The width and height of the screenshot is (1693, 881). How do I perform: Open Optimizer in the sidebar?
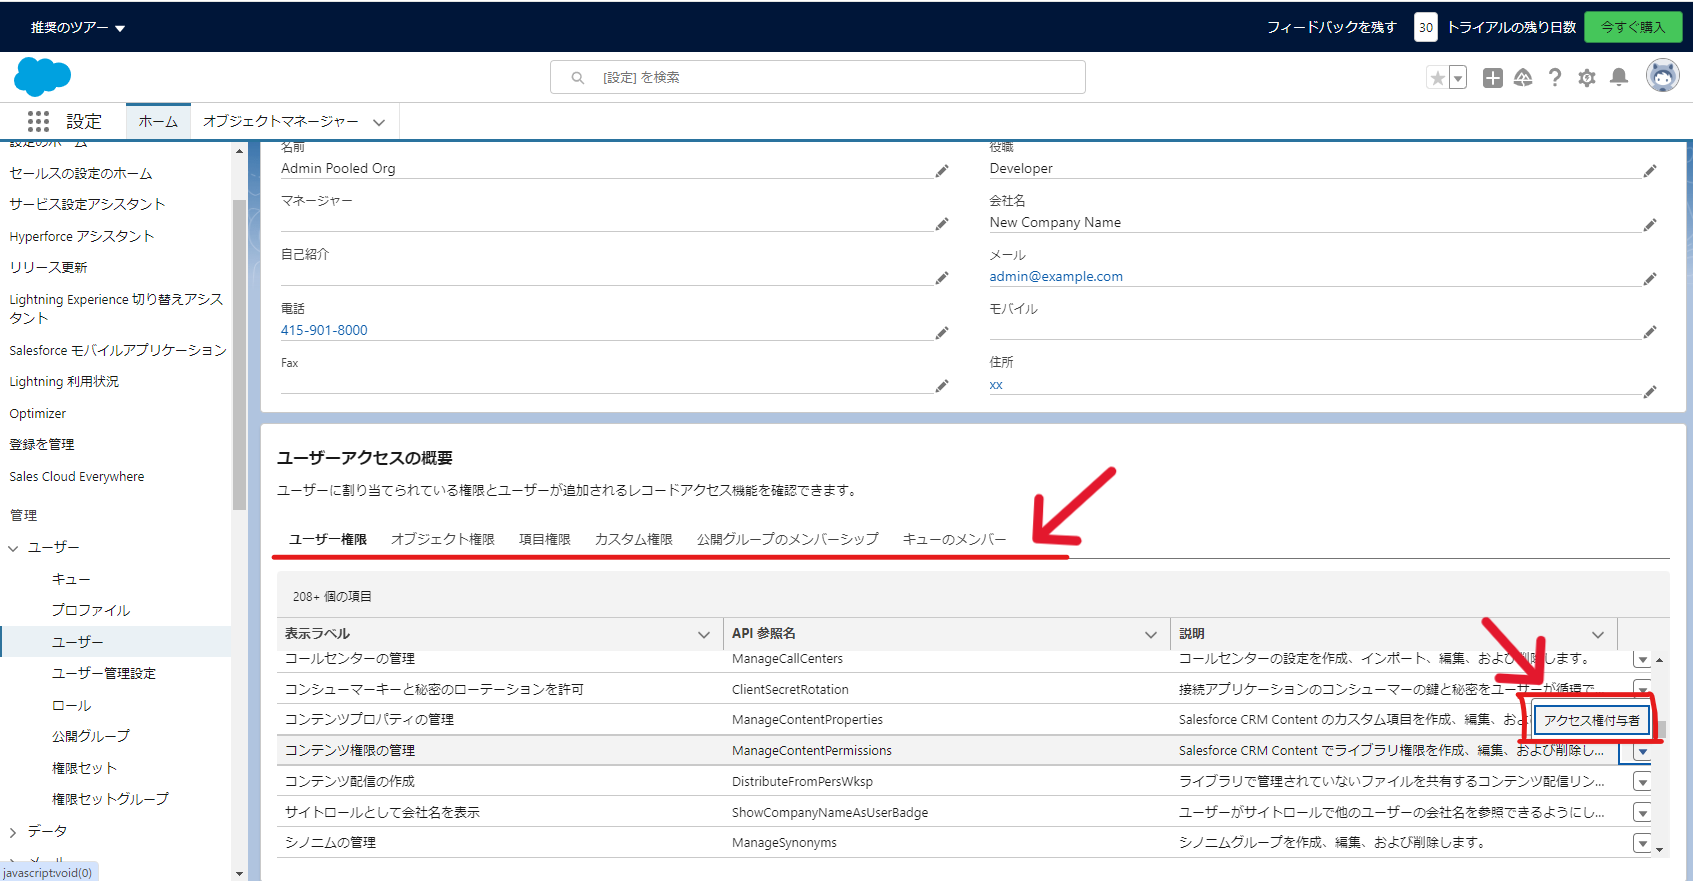38,413
